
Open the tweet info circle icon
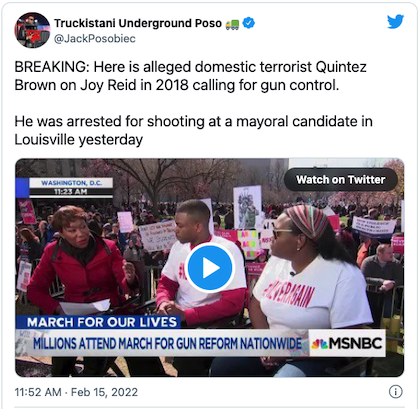coord(396,392)
